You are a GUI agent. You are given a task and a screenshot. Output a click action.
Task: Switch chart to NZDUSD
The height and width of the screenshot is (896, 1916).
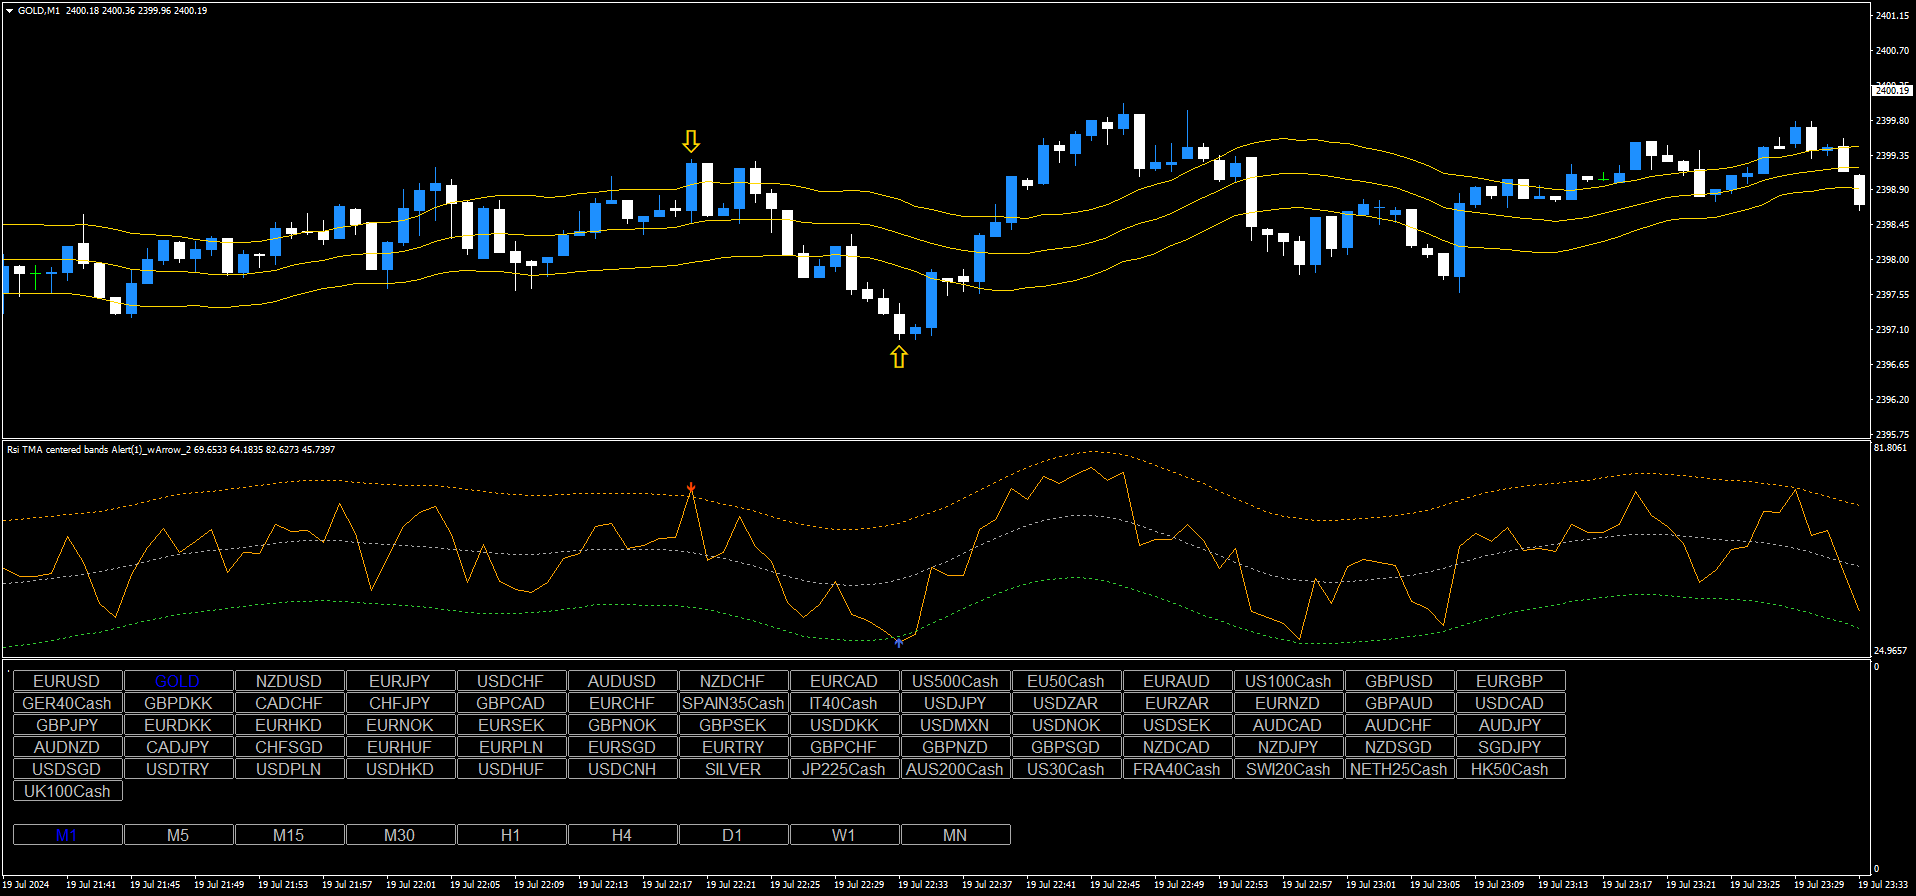pyautogui.click(x=289, y=681)
